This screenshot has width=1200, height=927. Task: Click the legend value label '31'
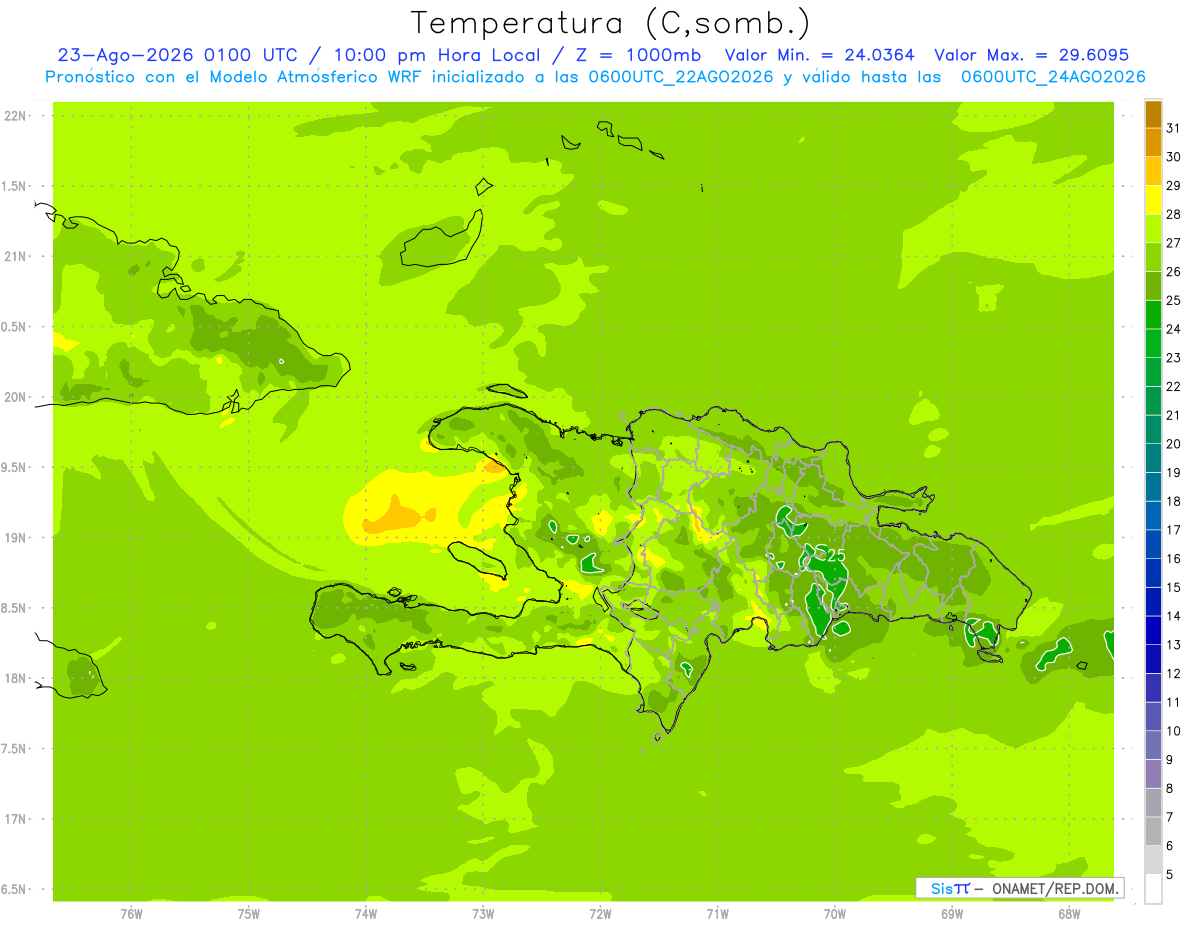coord(1173,128)
